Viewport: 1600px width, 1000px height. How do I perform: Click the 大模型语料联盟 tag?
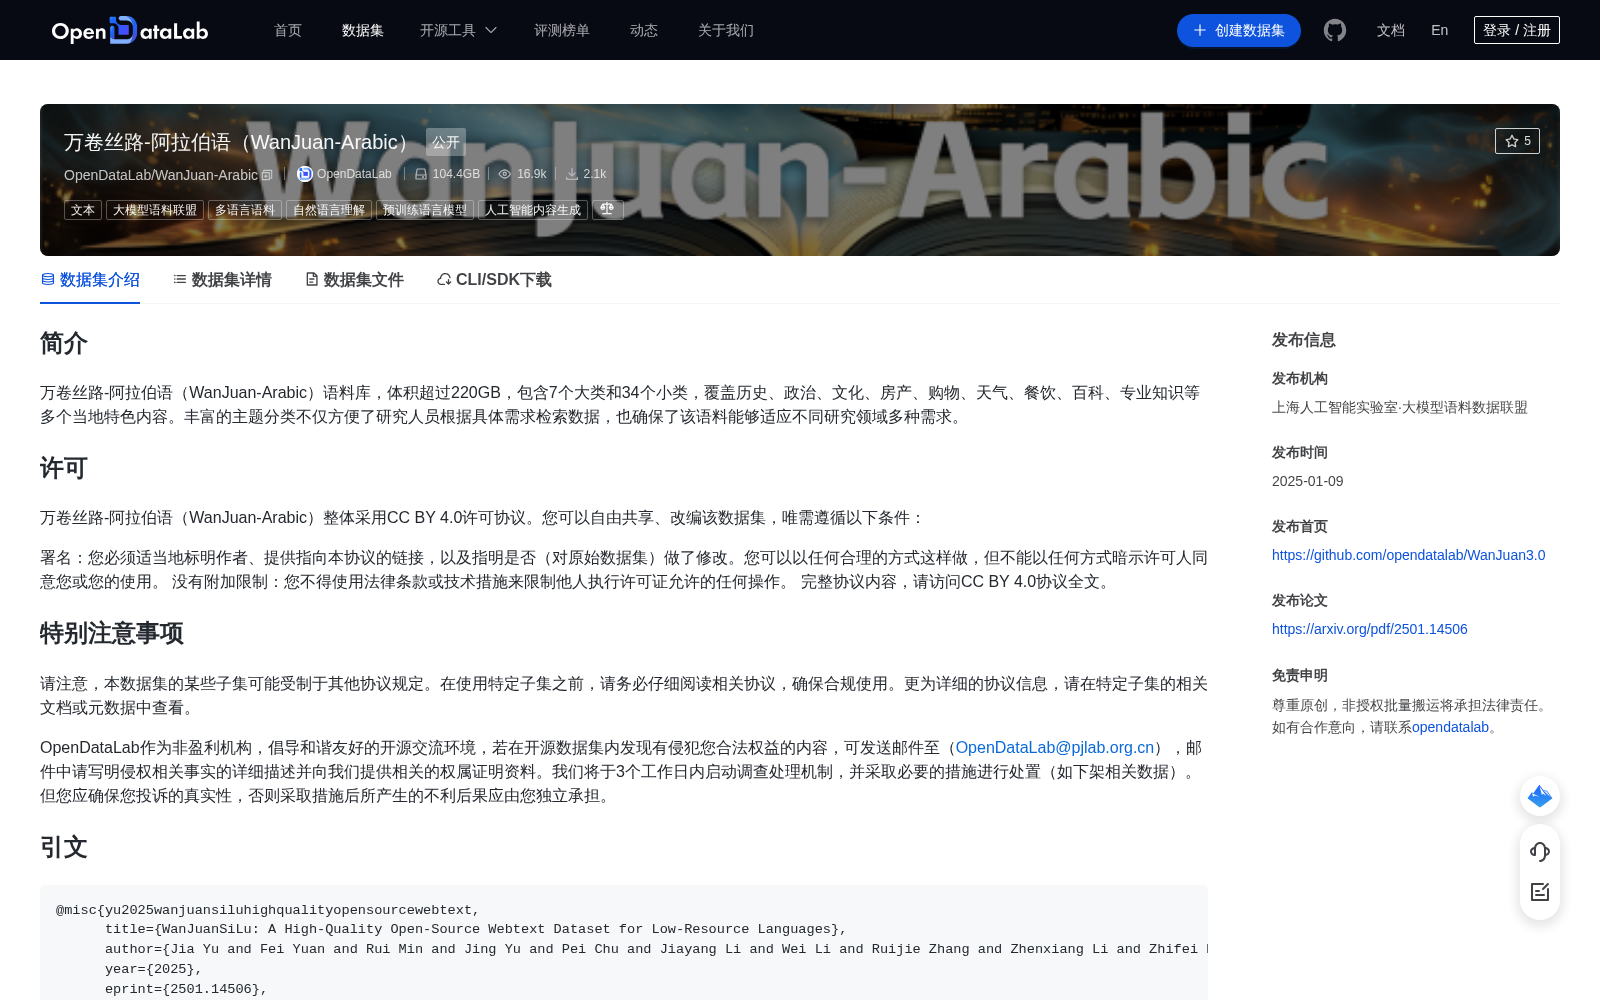[155, 210]
